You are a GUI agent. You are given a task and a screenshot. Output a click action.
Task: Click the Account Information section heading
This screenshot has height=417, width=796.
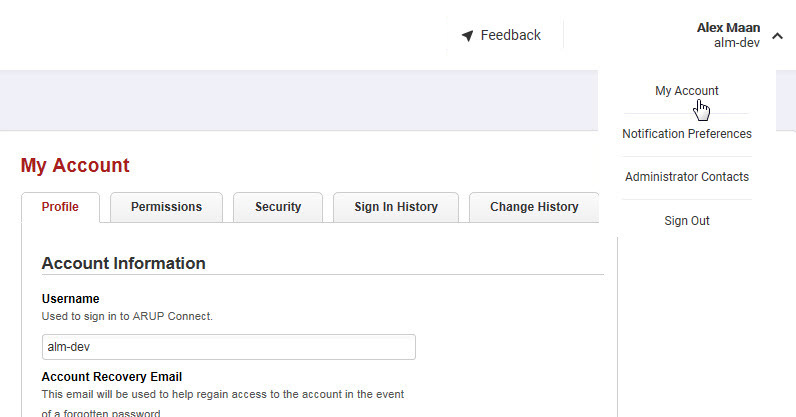pyautogui.click(x=123, y=264)
